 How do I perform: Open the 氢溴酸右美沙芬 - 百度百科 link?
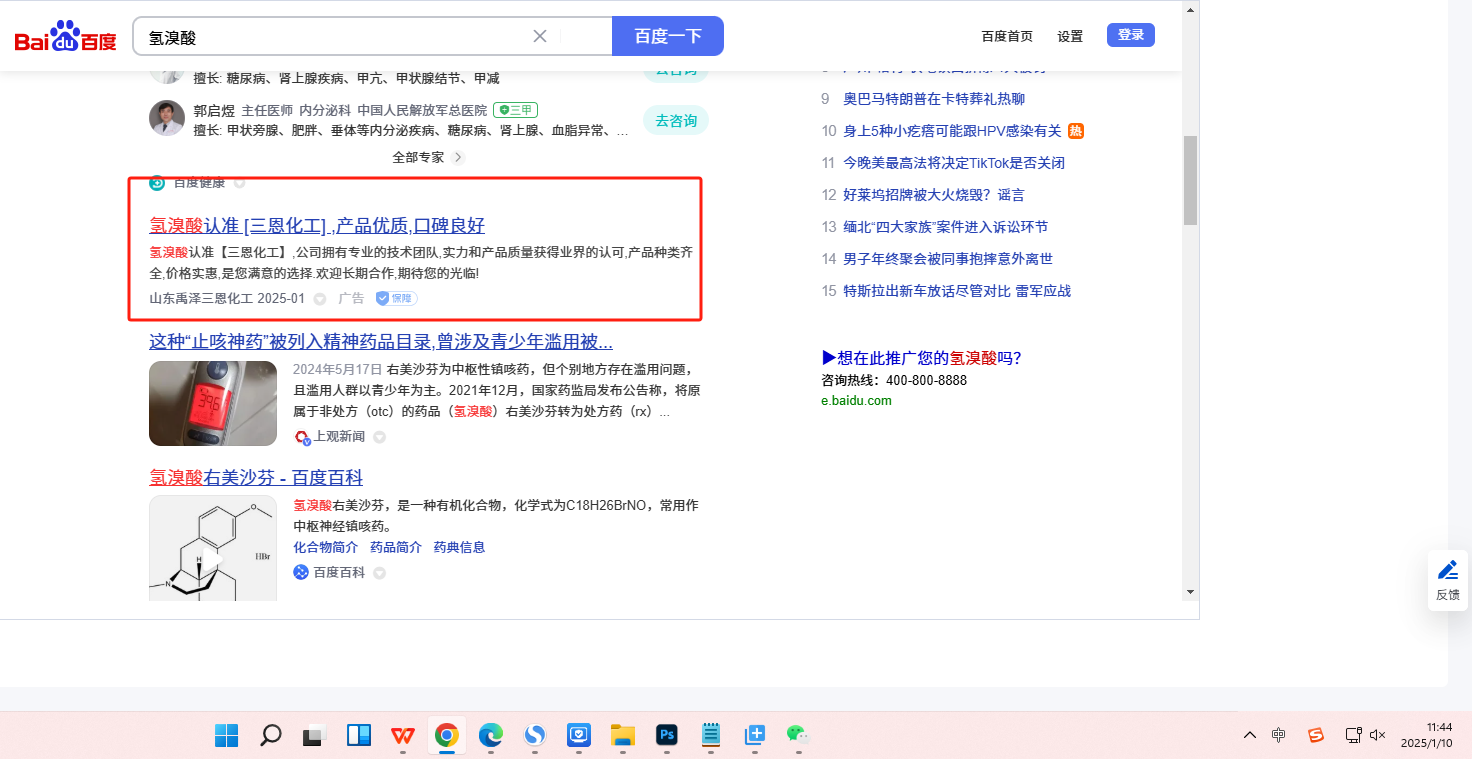(256, 477)
